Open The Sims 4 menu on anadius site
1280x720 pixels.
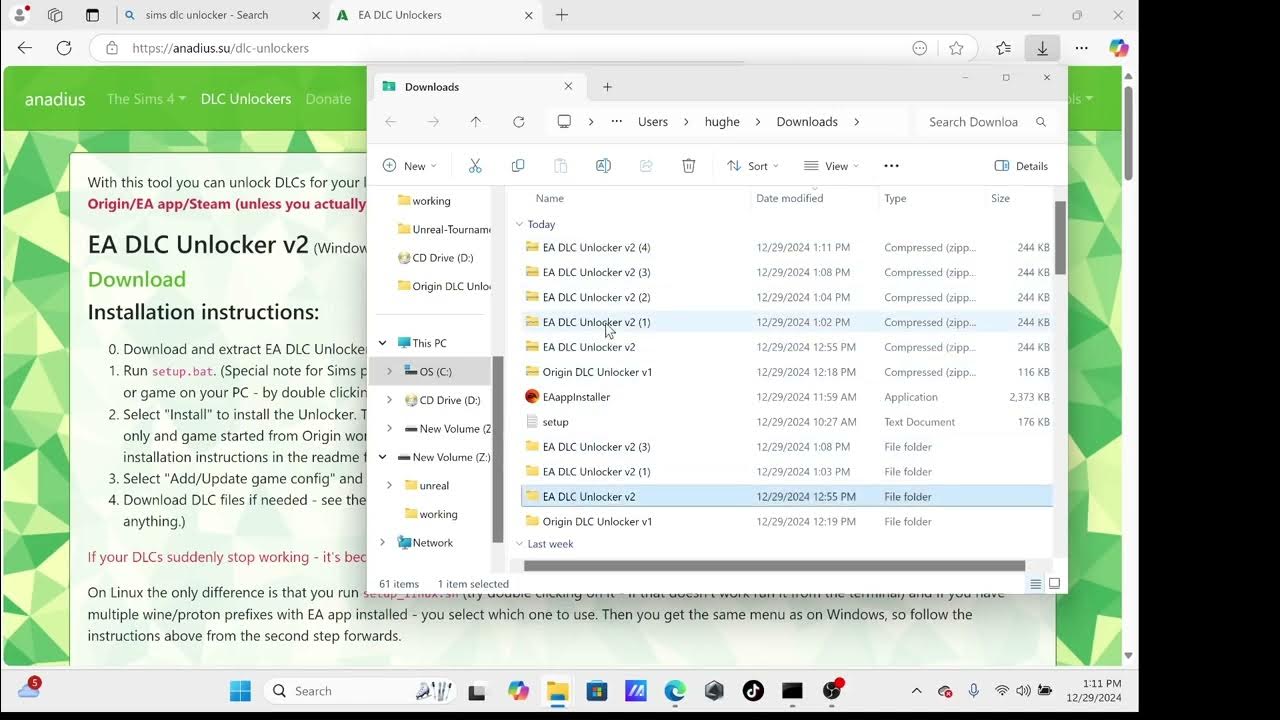tap(146, 99)
